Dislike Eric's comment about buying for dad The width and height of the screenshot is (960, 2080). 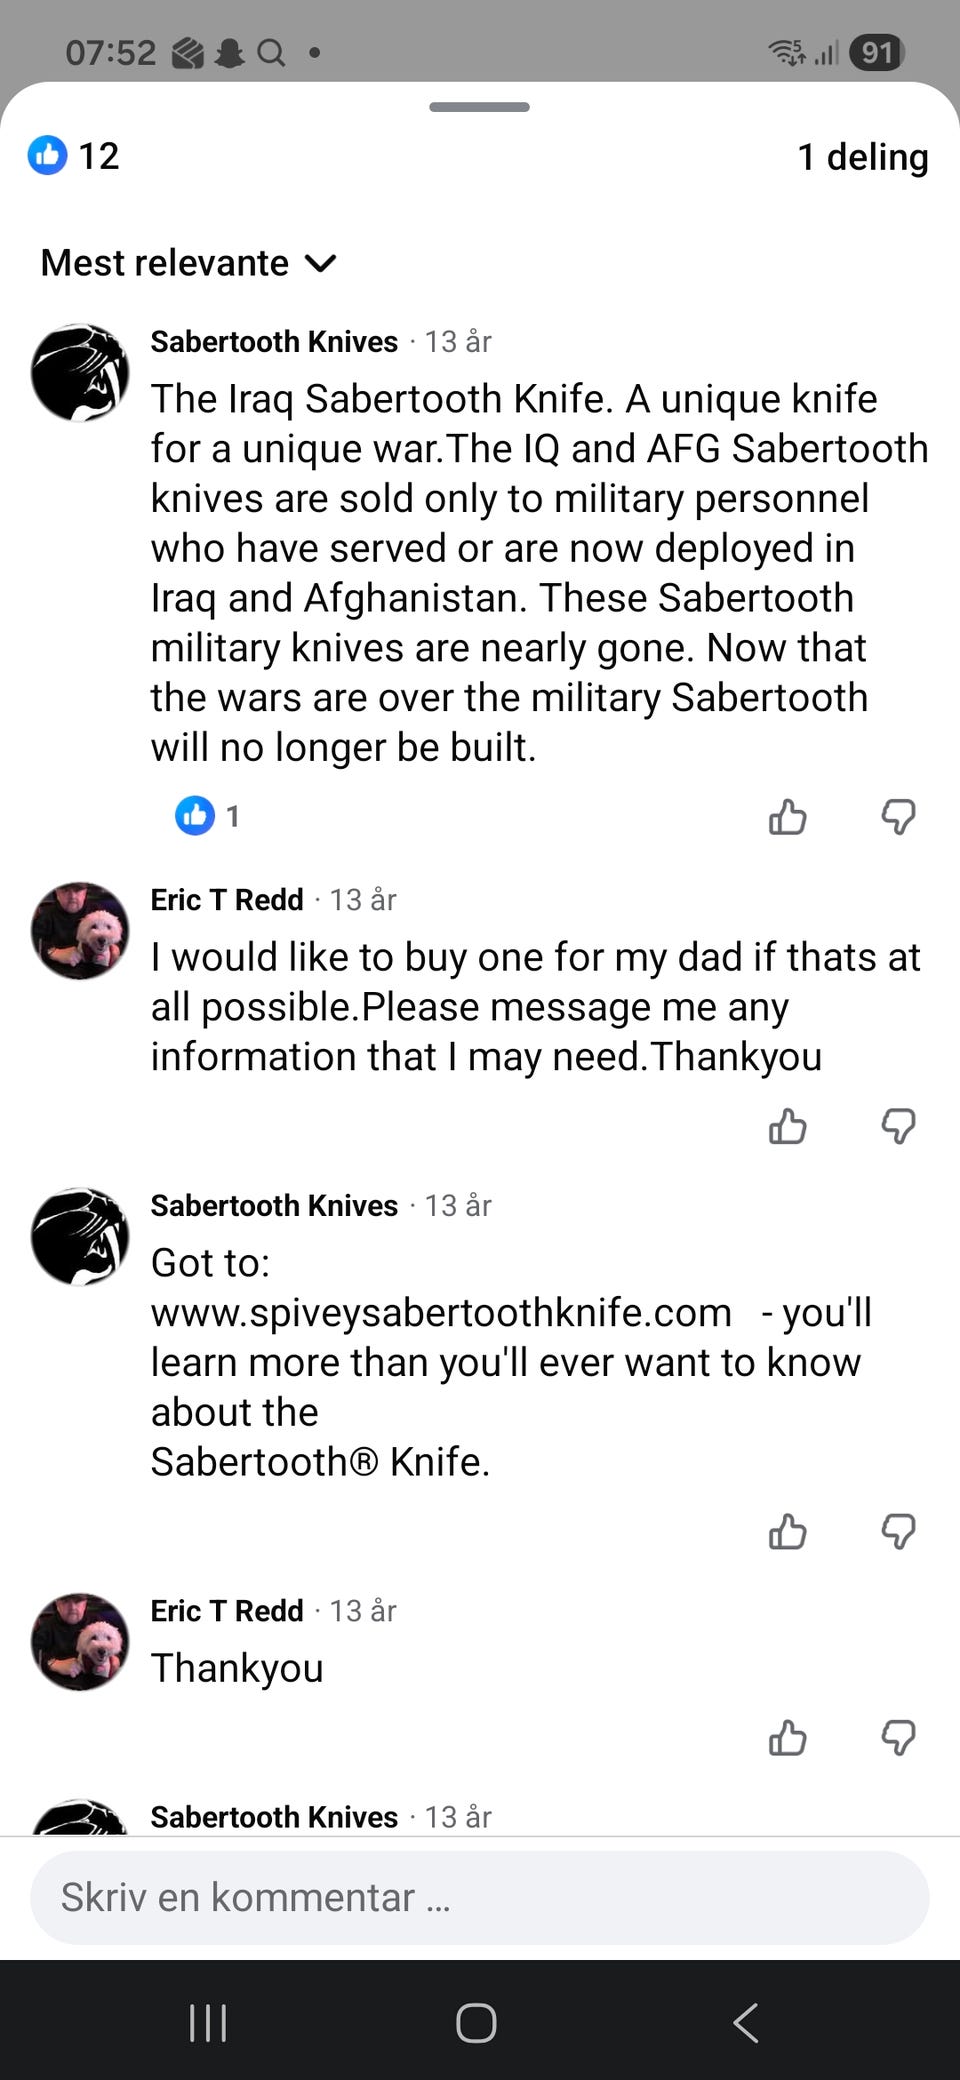tap(898, 1127)
